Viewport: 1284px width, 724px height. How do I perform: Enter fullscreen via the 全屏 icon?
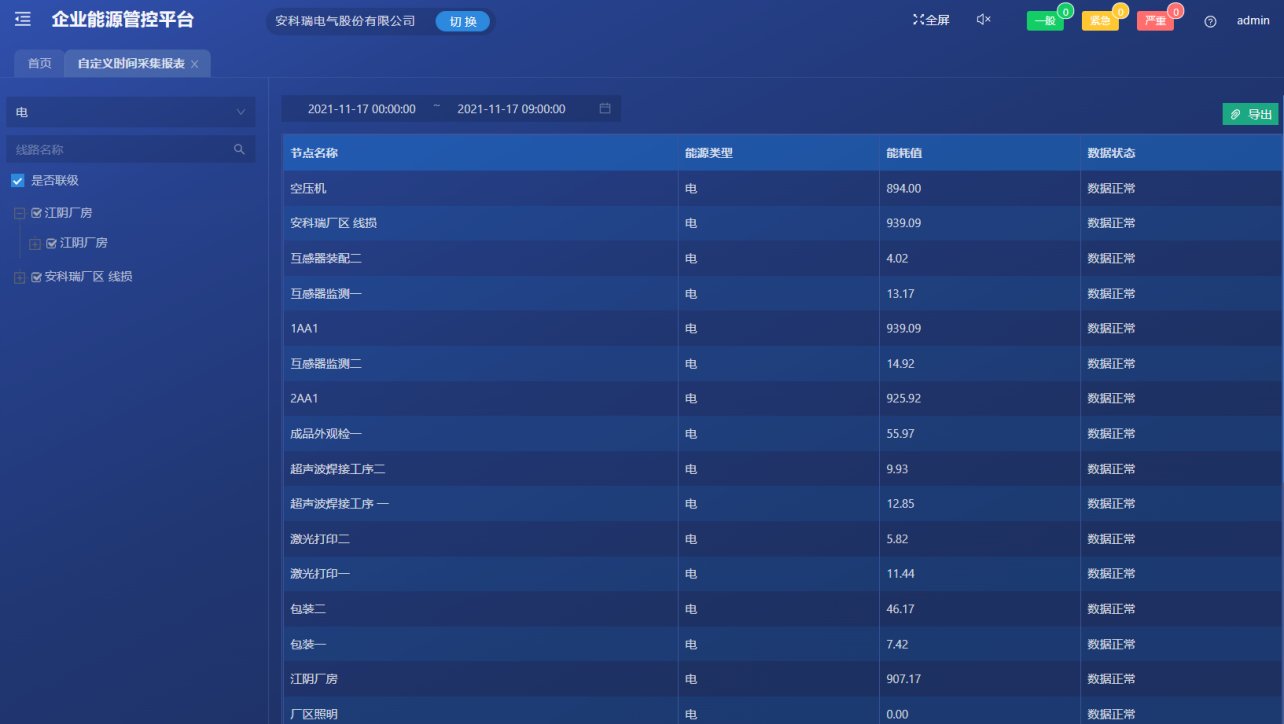929,18
